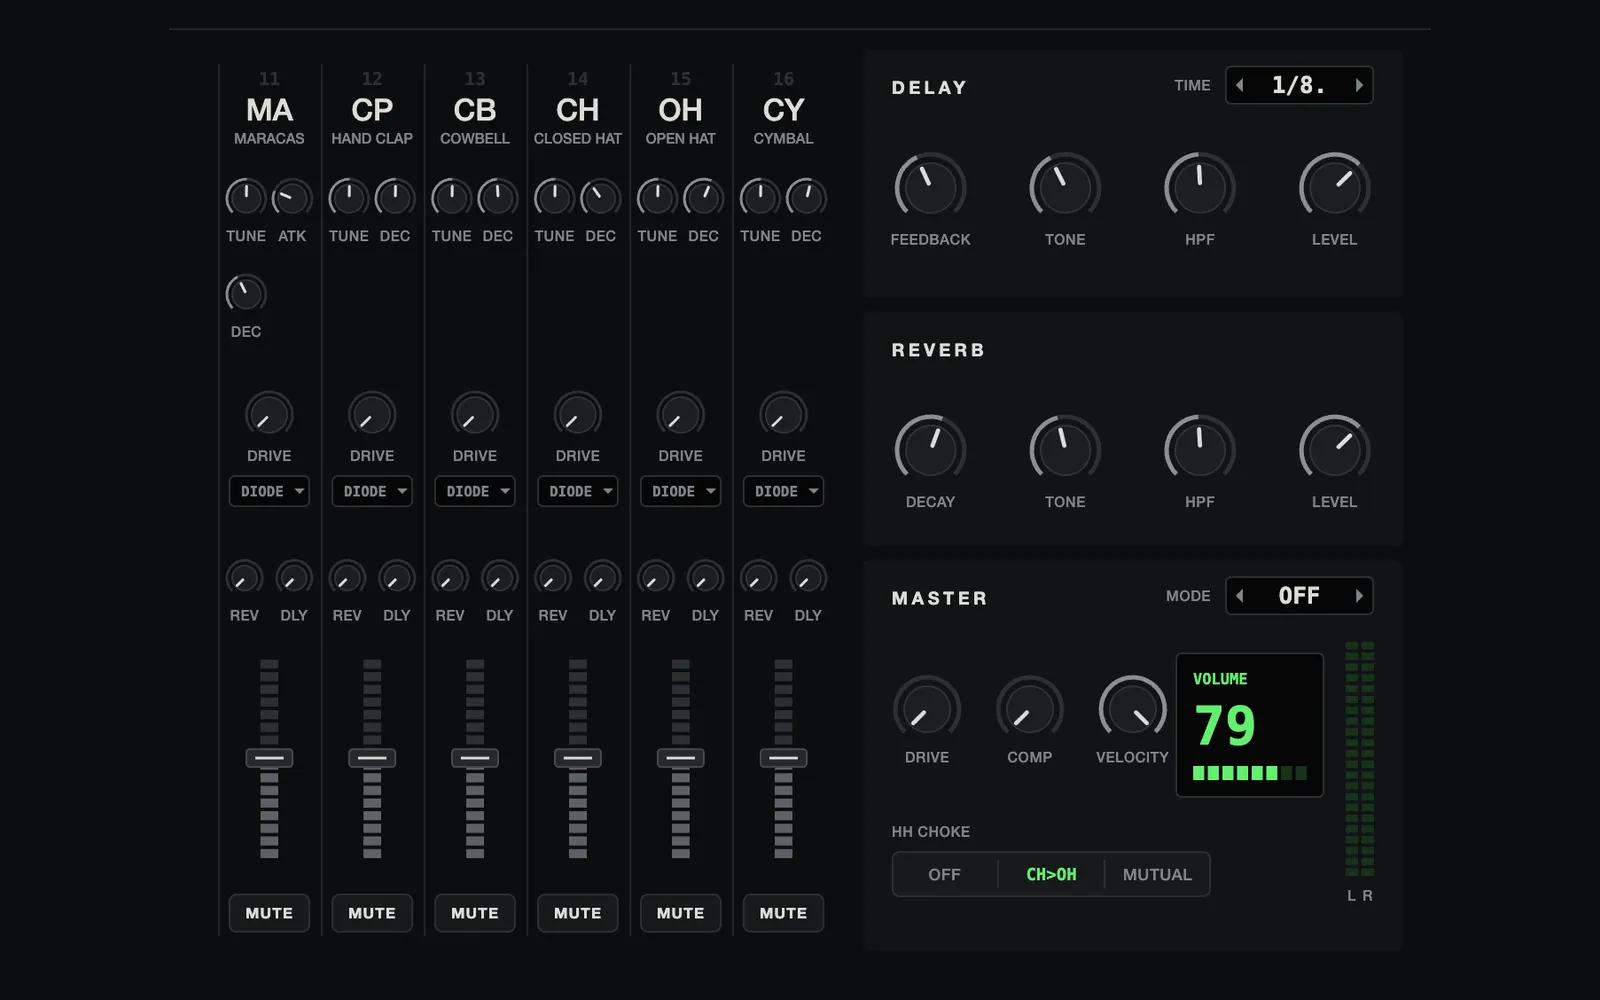Click the Master MODE OFF value field

pos(1299,595)
